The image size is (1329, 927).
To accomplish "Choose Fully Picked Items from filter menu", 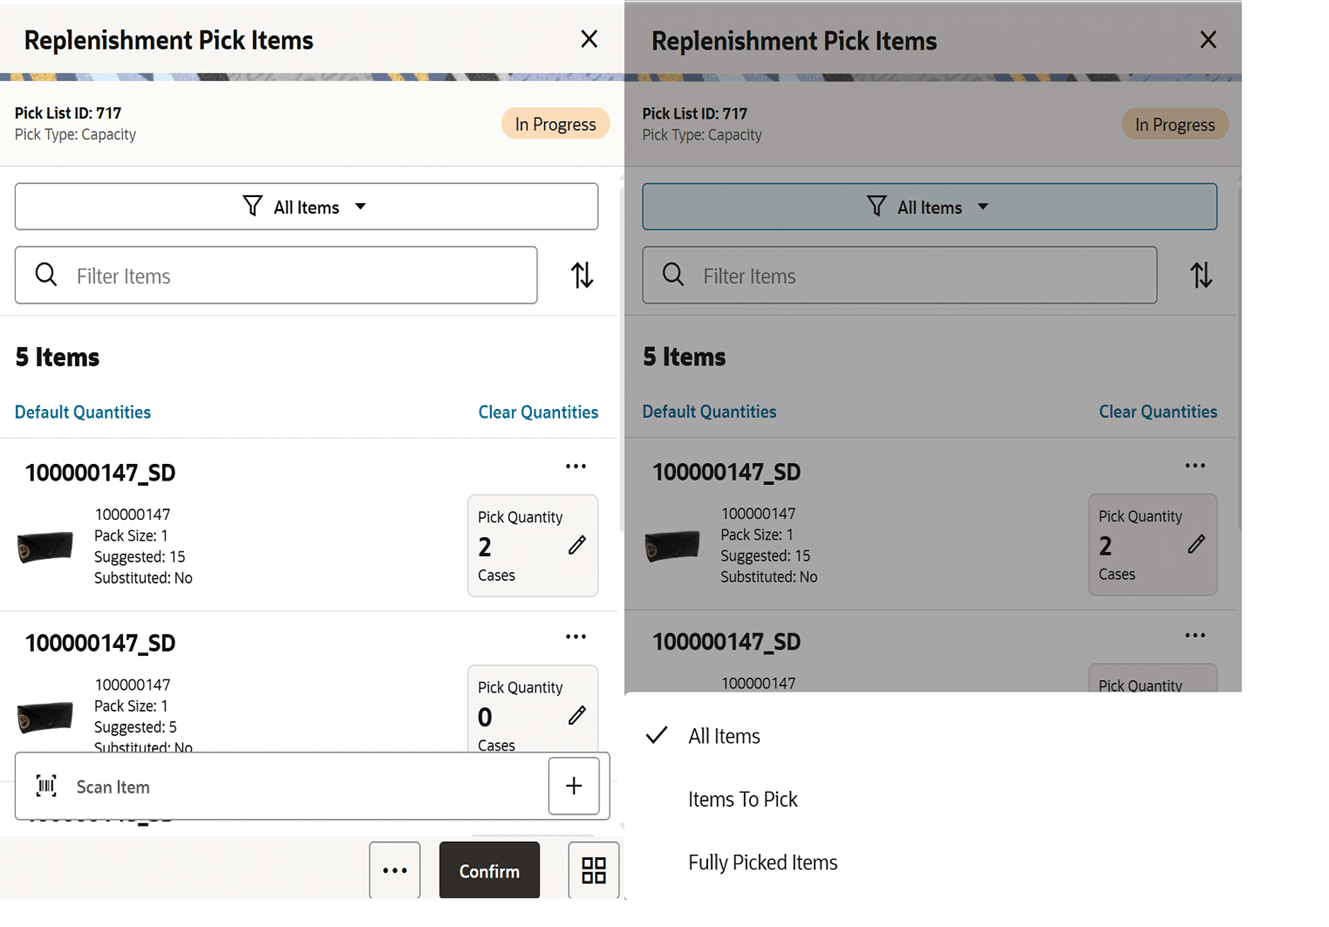I will tap(762, 862).
